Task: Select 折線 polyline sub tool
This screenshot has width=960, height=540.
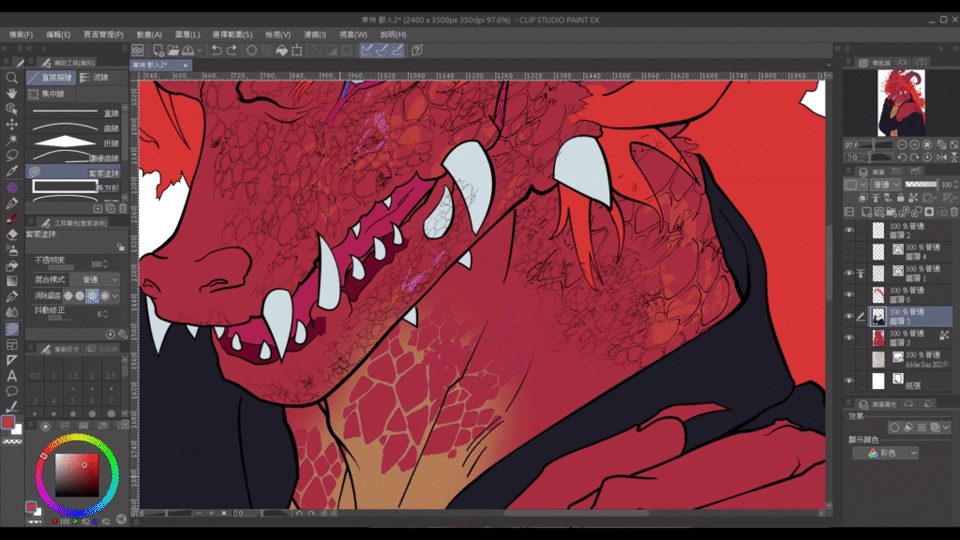Action: 73,143
